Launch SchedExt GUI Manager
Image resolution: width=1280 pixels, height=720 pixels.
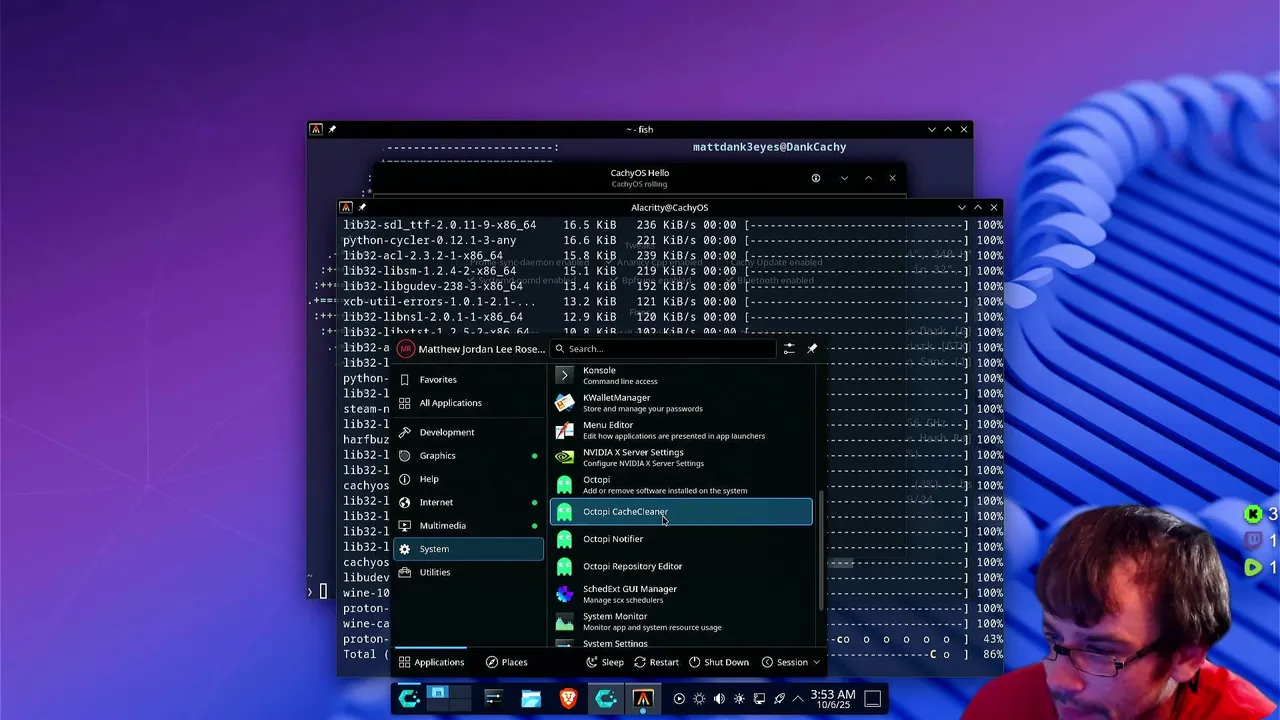click(x=681, y=594)
